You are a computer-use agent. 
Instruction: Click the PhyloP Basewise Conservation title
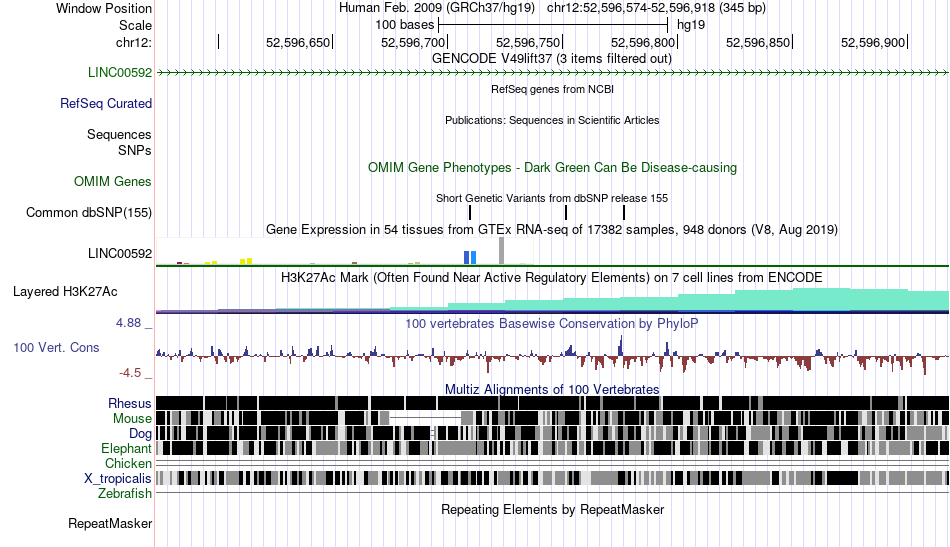point(552,323)
